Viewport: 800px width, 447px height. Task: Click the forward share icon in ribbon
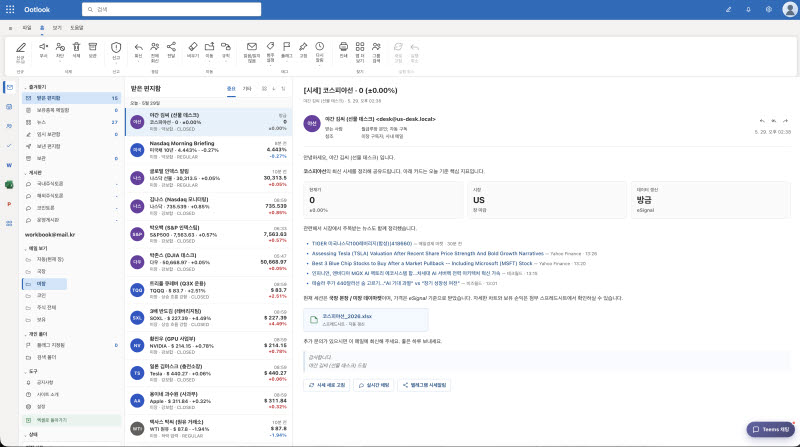[x=171, y=46]
